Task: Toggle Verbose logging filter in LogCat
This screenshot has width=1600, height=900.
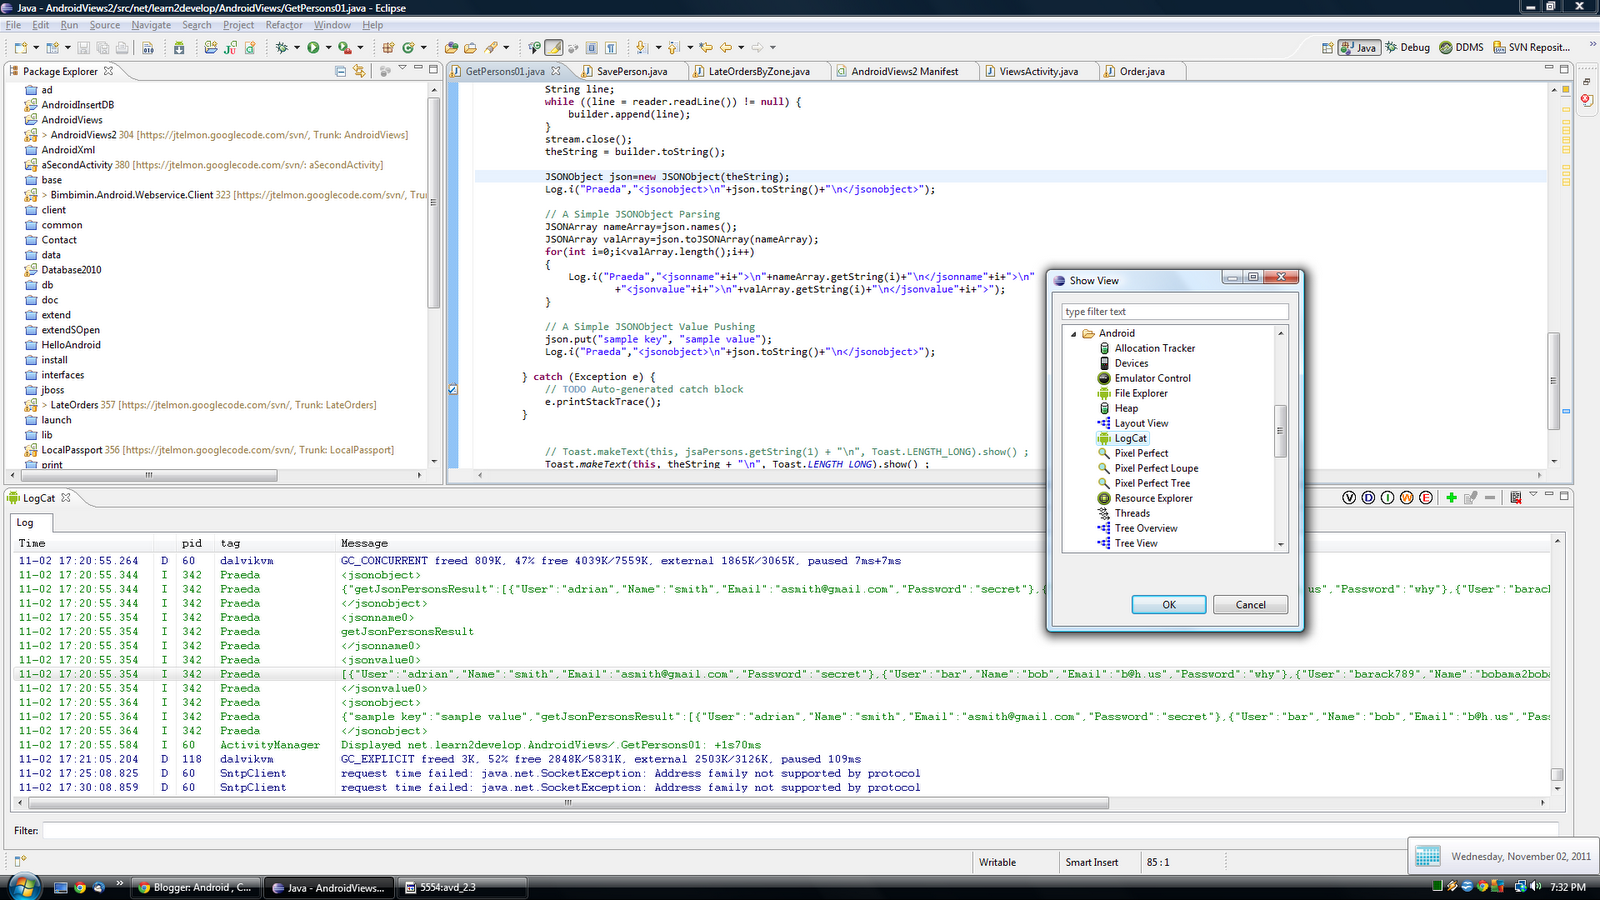Action: pos(1349,497)
